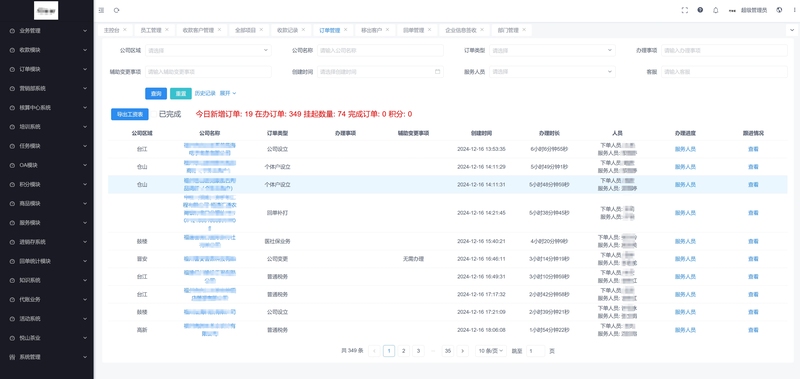This screenshot has width=800, height=379.
Task: Click the 辅助变更事项 input field
Action: [208, 72]
